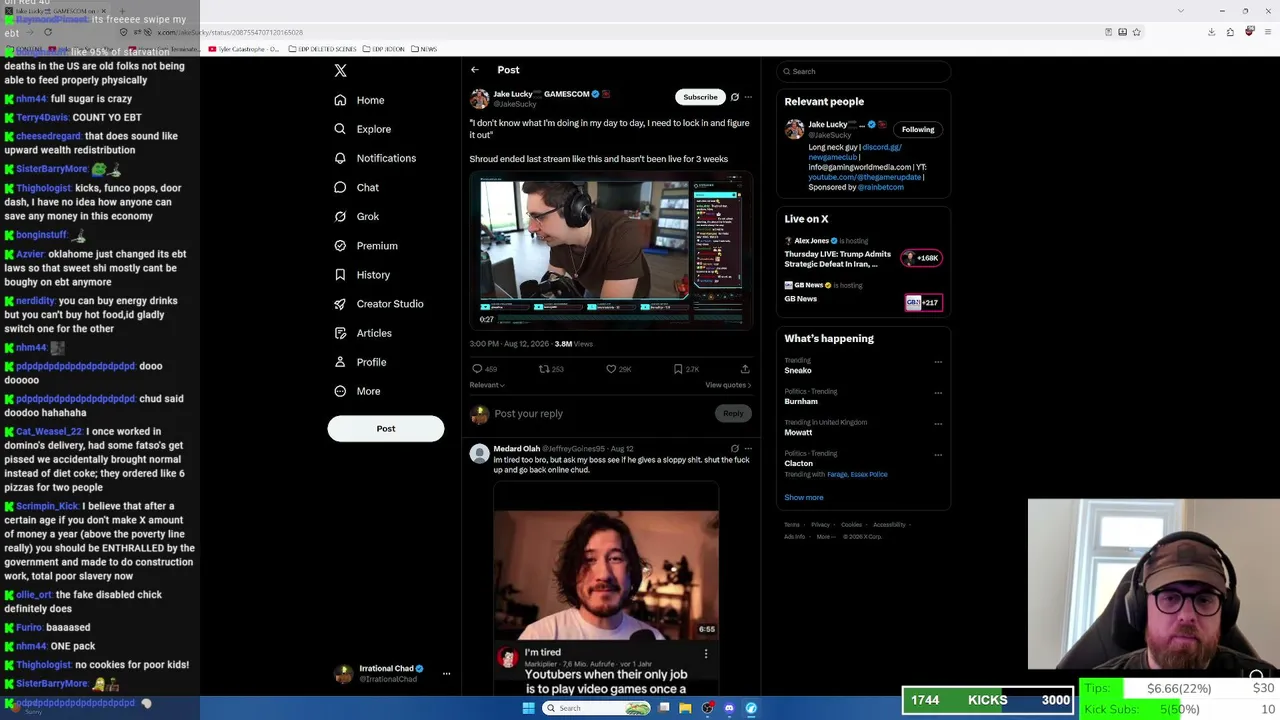Open more options on Medard Olah's reply

click(748, 449)
